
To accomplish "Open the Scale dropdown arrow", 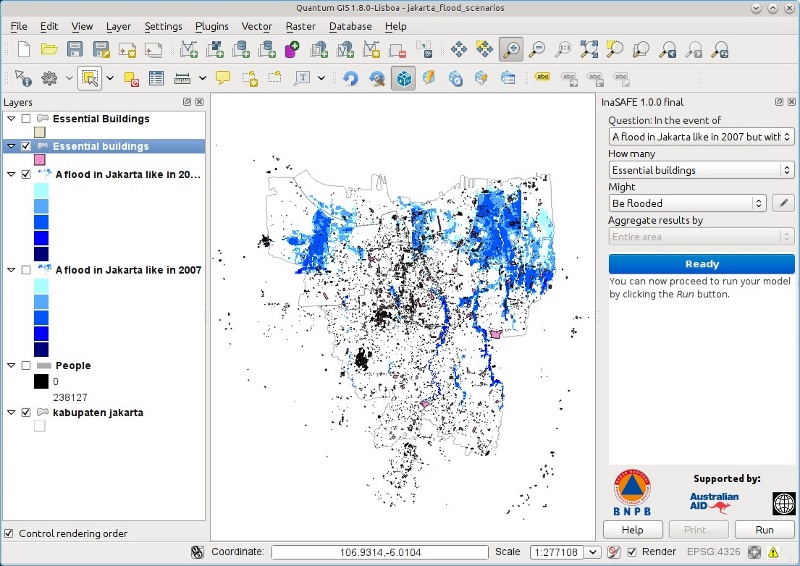I will coord(593,552).
